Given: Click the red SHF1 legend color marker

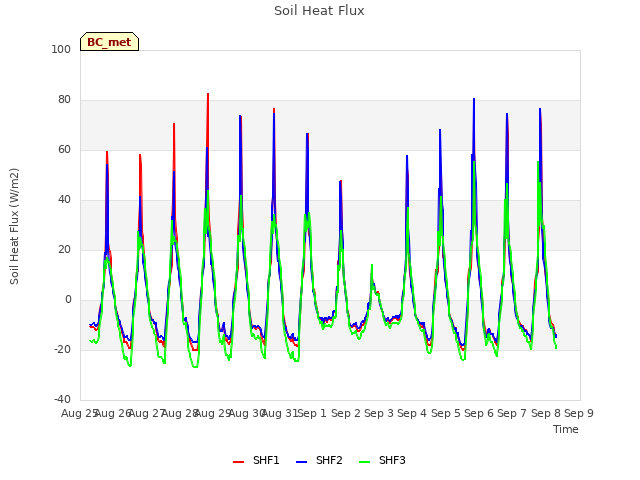Looking at the screenshot, I should point(238,462).
